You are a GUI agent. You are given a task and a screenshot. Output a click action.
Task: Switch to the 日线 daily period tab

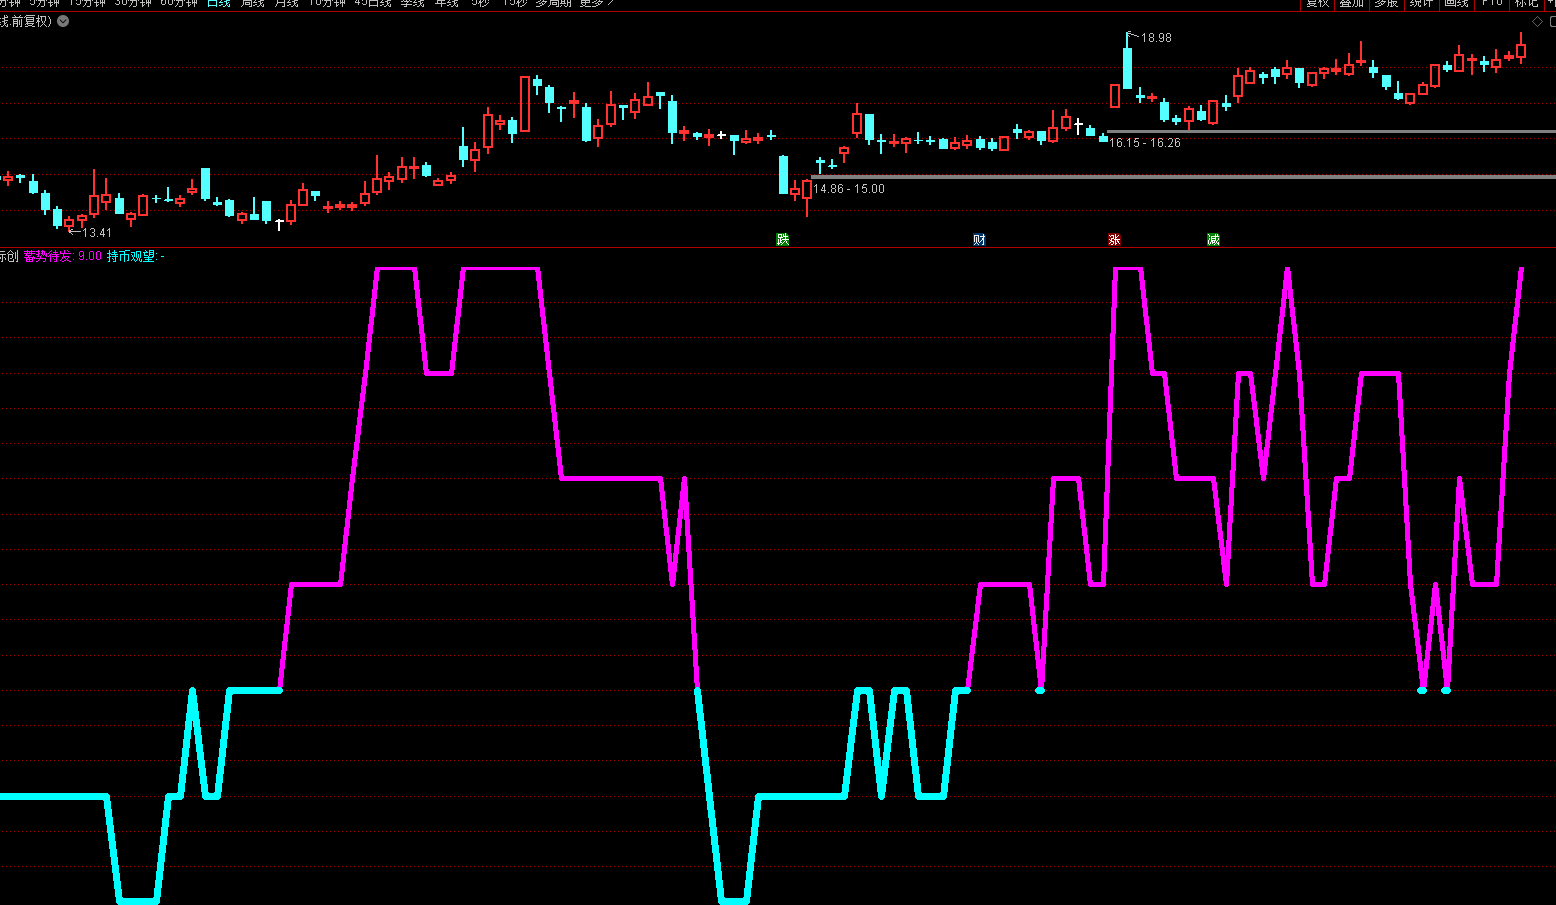(x=219, y=3)
